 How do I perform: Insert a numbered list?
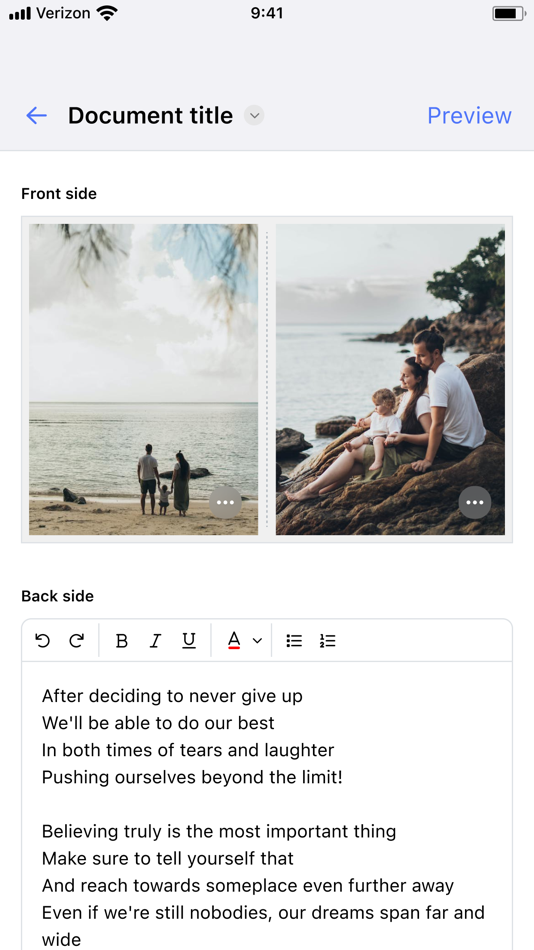pyautogui.click(x=327, y=640)
